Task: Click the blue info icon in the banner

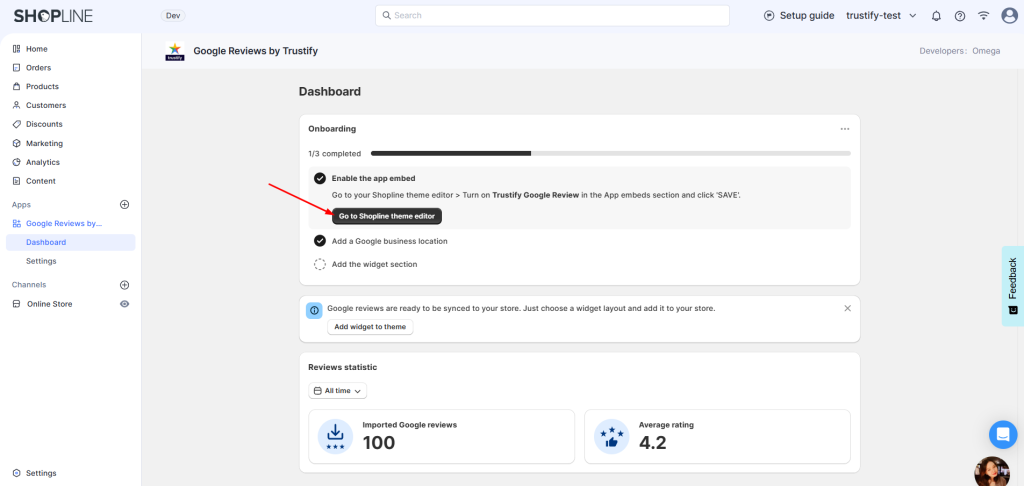Action: point(314,310)
